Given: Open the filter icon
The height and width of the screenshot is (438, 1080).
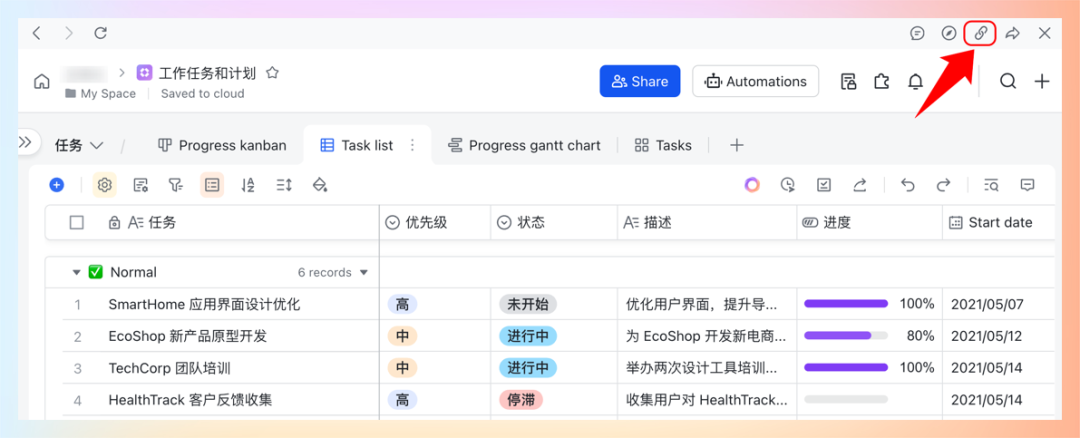Looking at the screenshot, I should [176, 185].
